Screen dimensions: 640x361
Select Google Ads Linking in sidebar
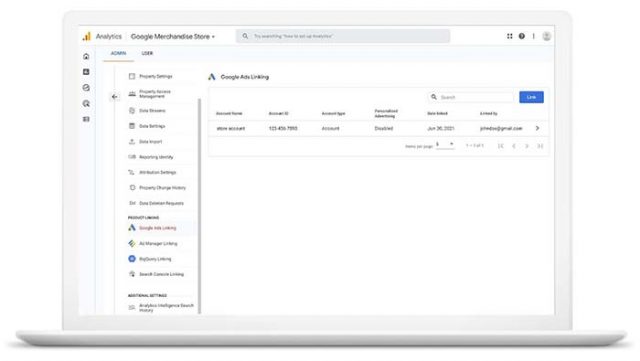(x=157, y=228)
